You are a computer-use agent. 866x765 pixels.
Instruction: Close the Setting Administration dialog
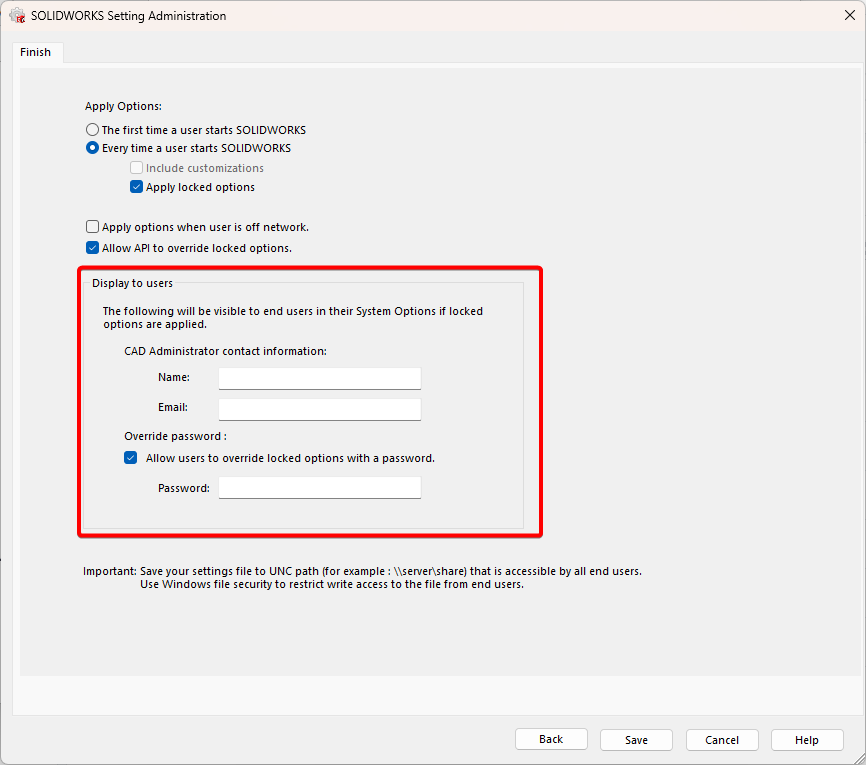pos(850,15)
